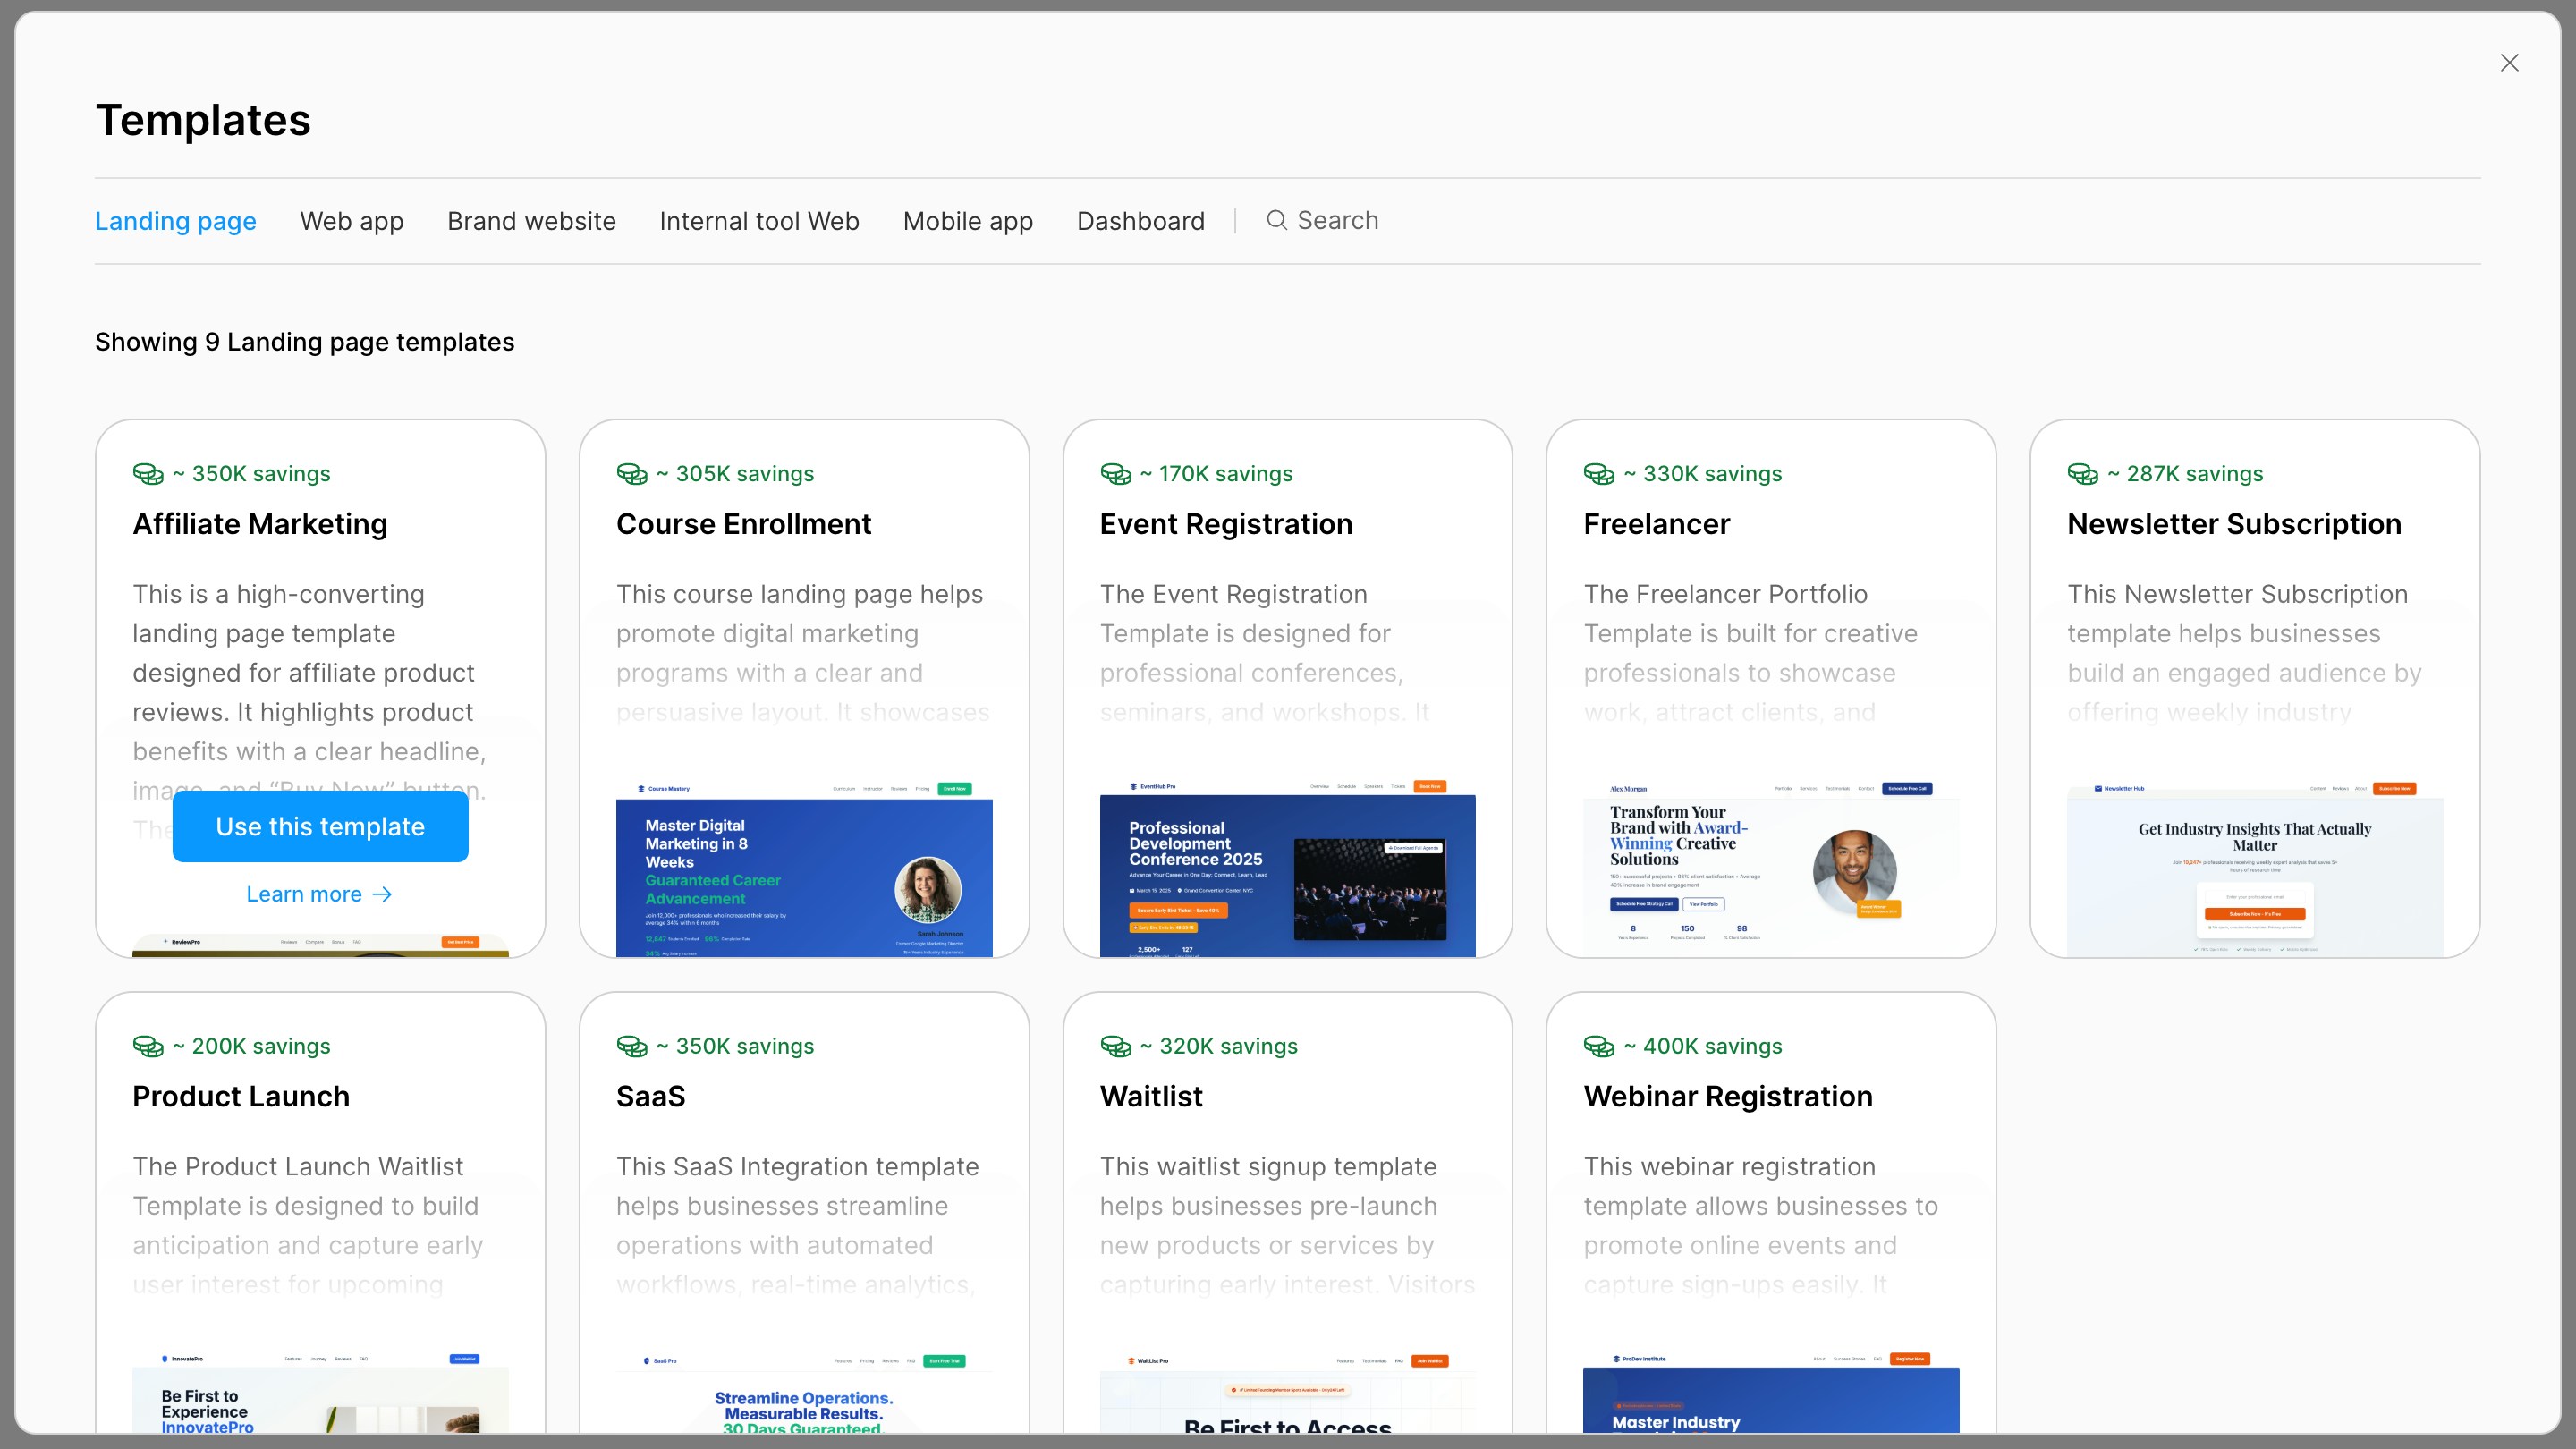This screenshot has height=1449, width=2576.
Task: Click savings coin icon on Waitlist card
Action: 1116,1046
